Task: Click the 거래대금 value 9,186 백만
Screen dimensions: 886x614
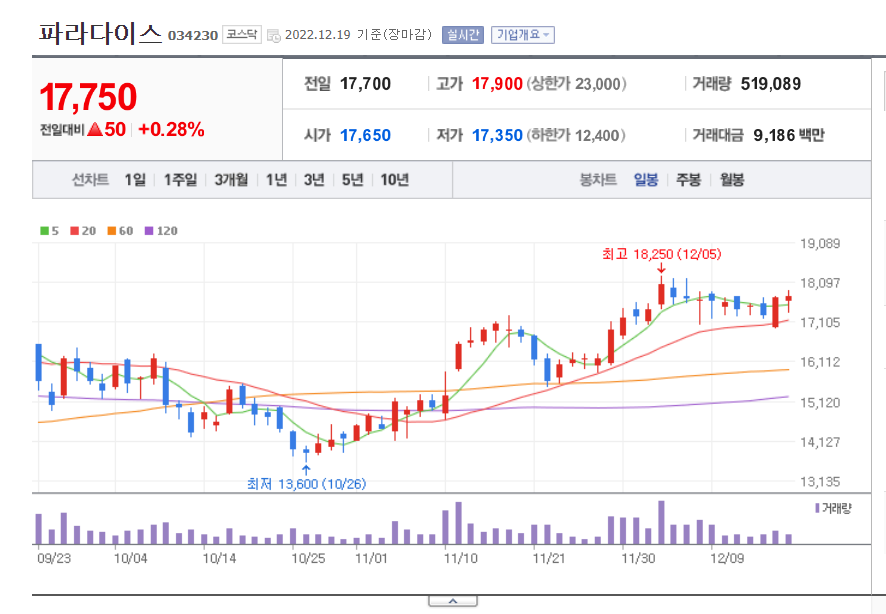Action: click(x=789, y=136)
